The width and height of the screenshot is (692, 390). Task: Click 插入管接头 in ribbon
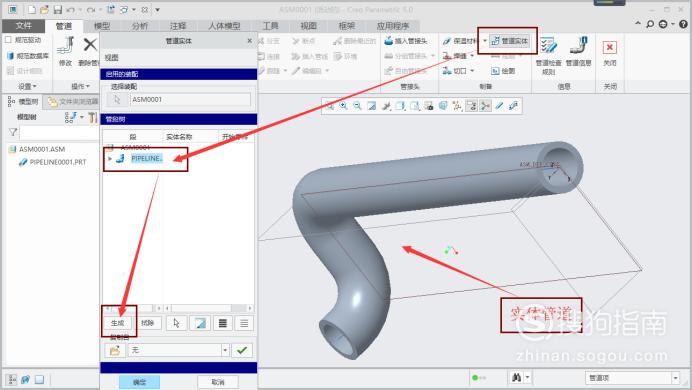pos(406,41)
